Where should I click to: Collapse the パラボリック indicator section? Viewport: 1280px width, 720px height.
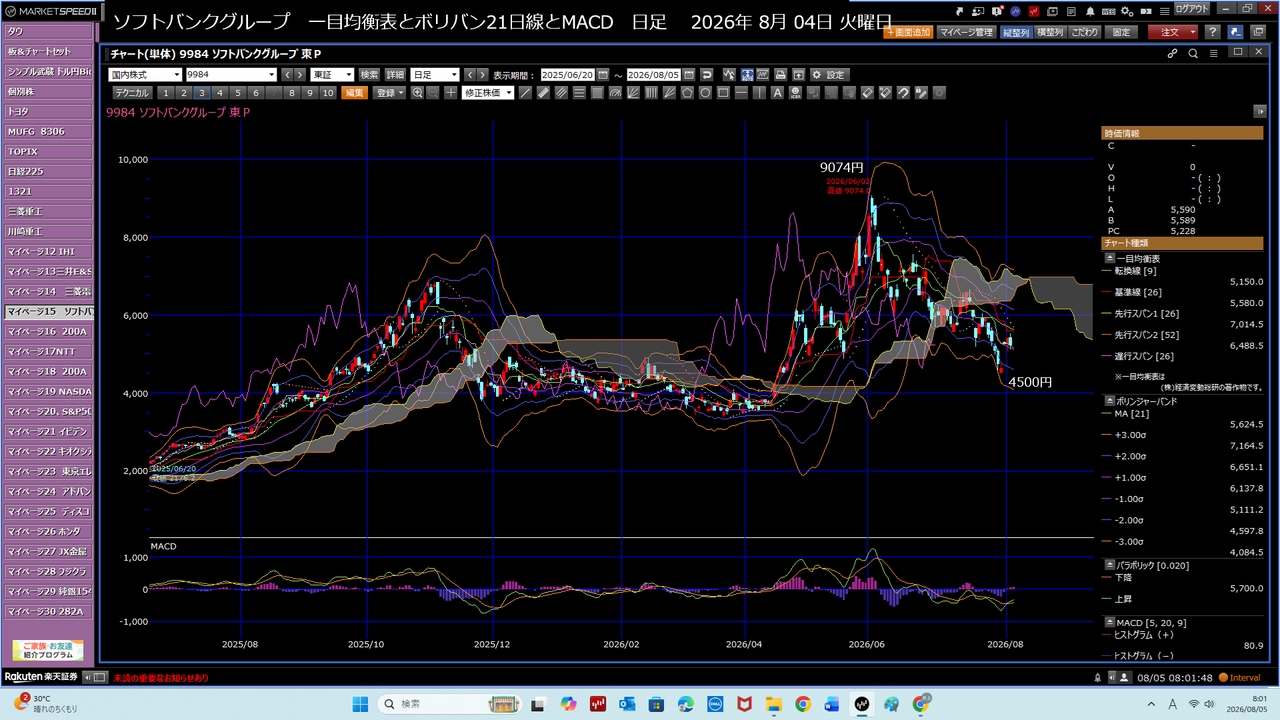pyautogui.click(x=1109, y=565)
